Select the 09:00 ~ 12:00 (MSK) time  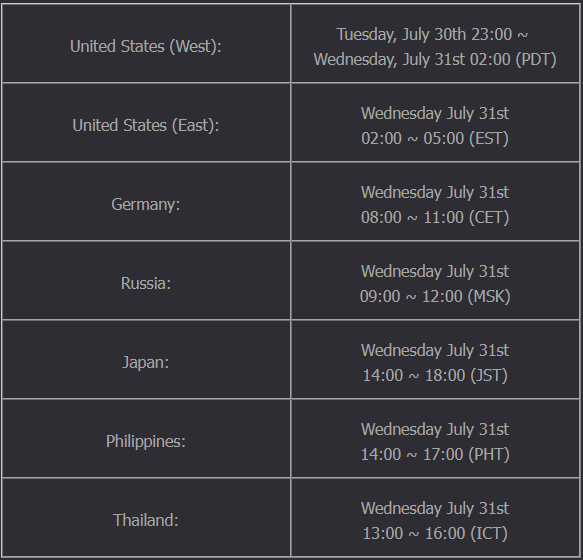[435, 296]
